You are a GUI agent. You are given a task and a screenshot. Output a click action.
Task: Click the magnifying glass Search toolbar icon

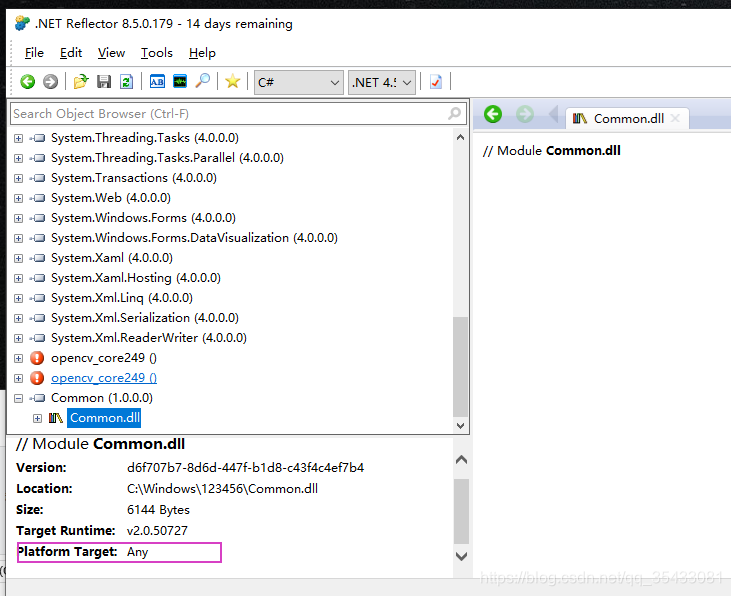[x=203, y=82]
